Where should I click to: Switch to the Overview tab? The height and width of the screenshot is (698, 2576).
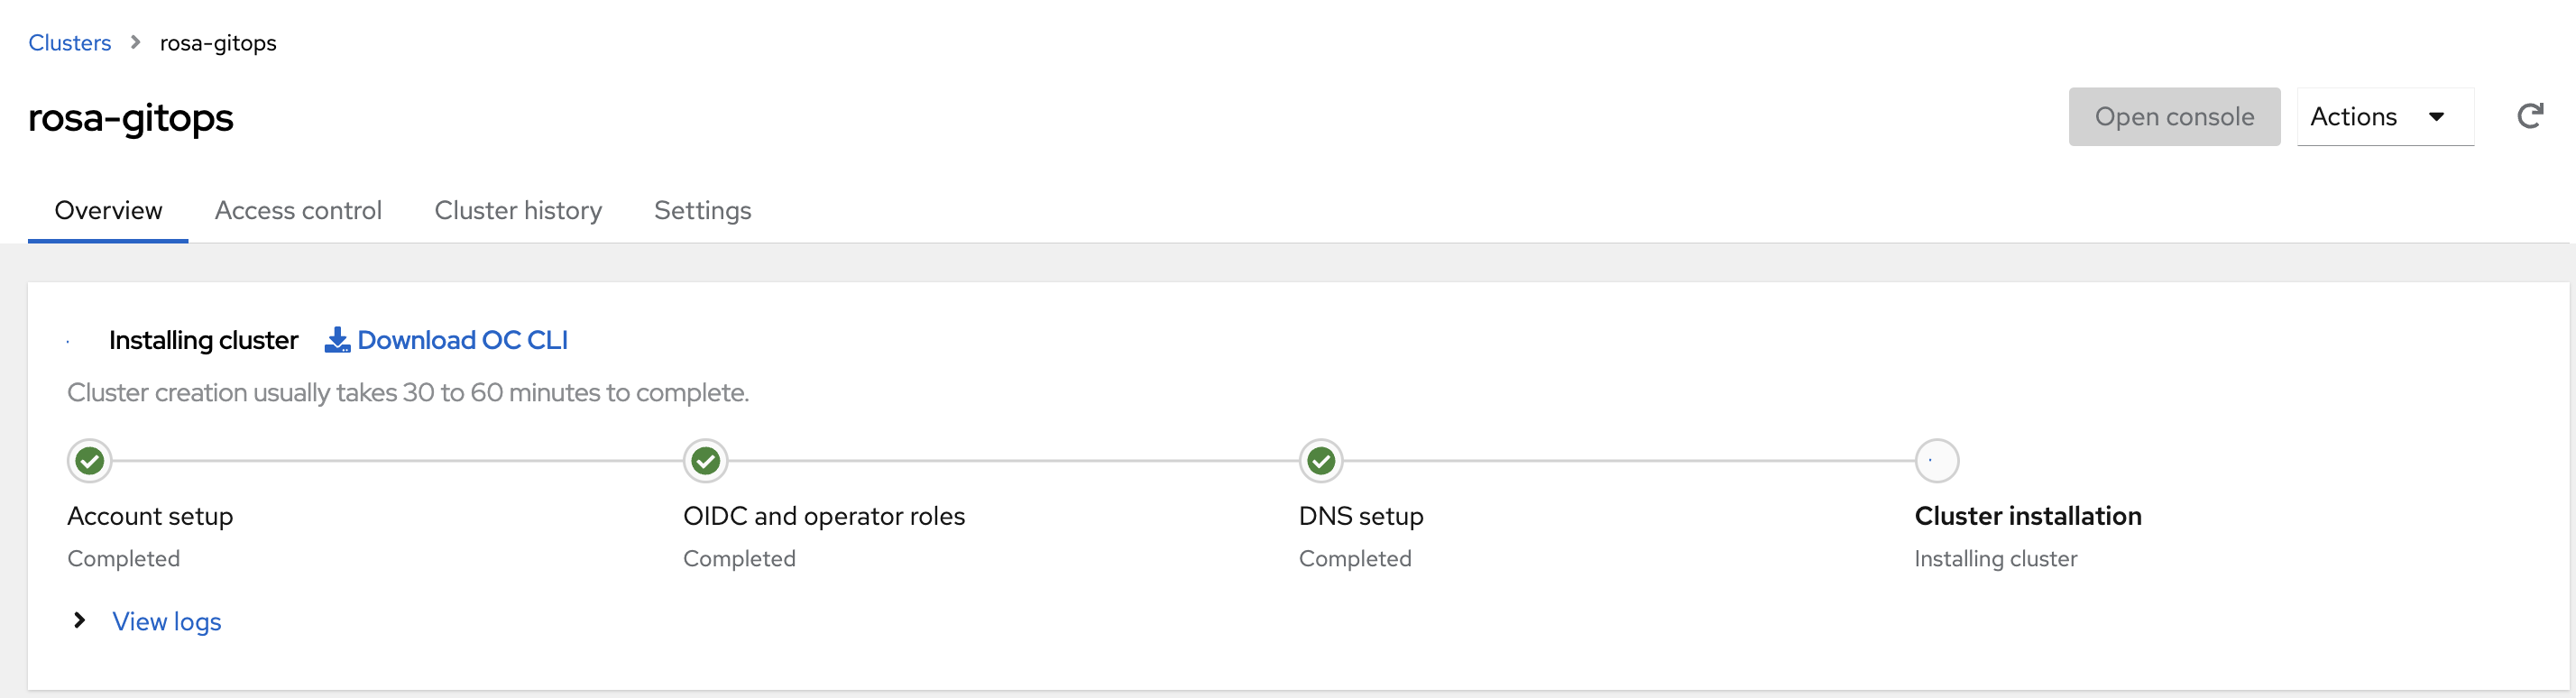point(108,210)
